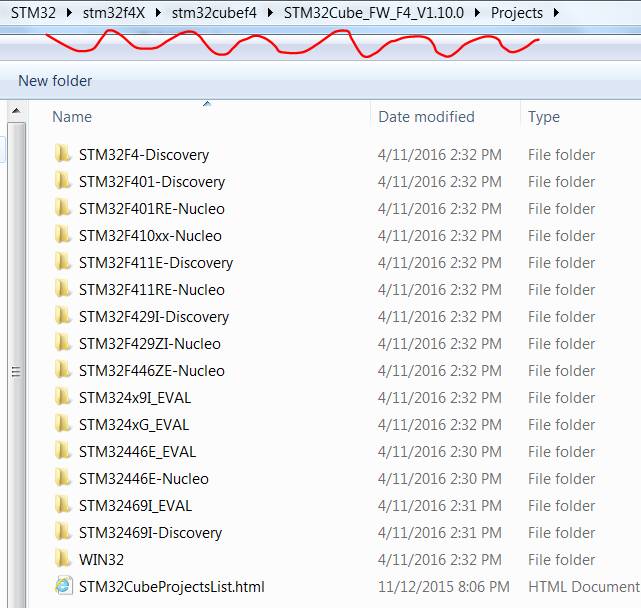Image resolution: width=641 pixels, height=608 pixels.
Task: Go to STM32 in the address bar
Action: pos(33,13)
